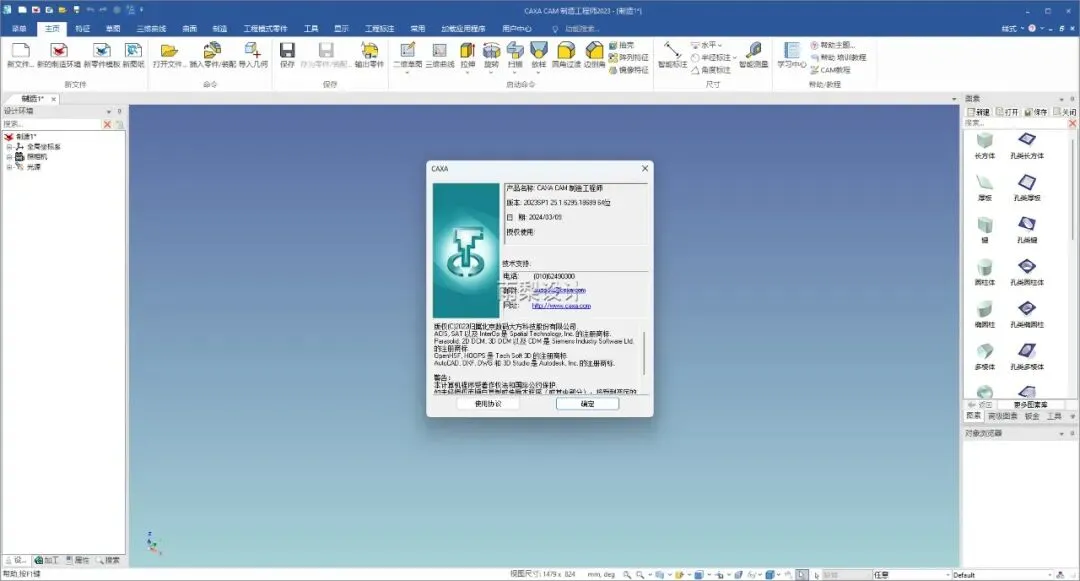Click the 更多图素库 more libraries button
Image resolution: width=1080 pixels, height=581 pixels.
[1030, 405]
